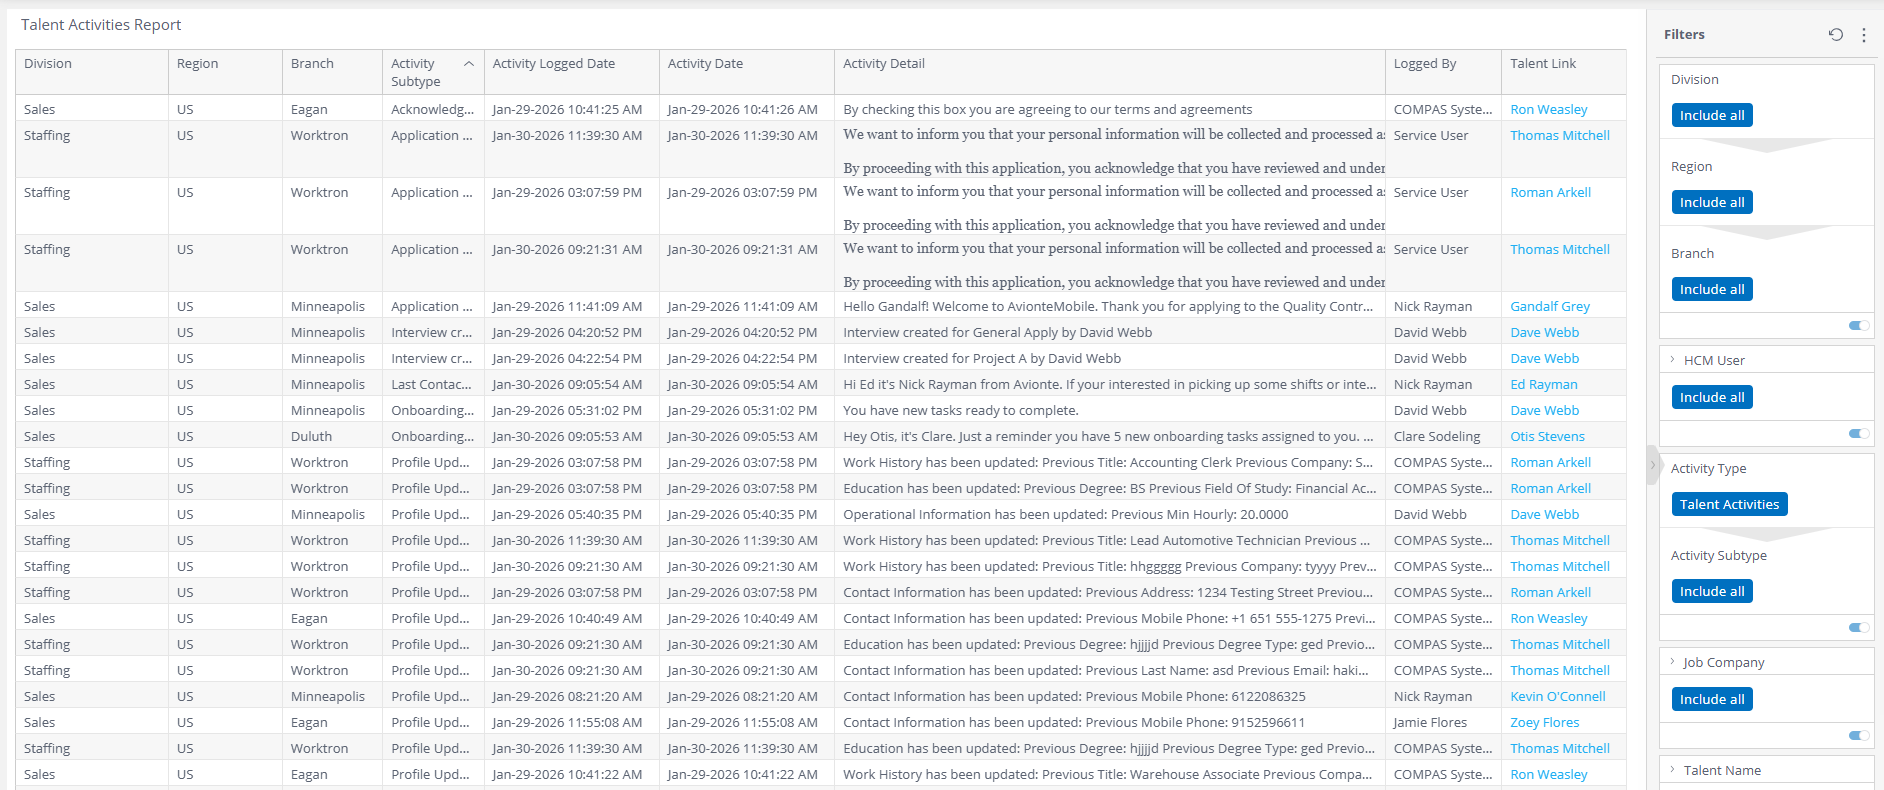Click the Jan-29-2026 08:21:20 AM logged date cell

pos(571,697)
